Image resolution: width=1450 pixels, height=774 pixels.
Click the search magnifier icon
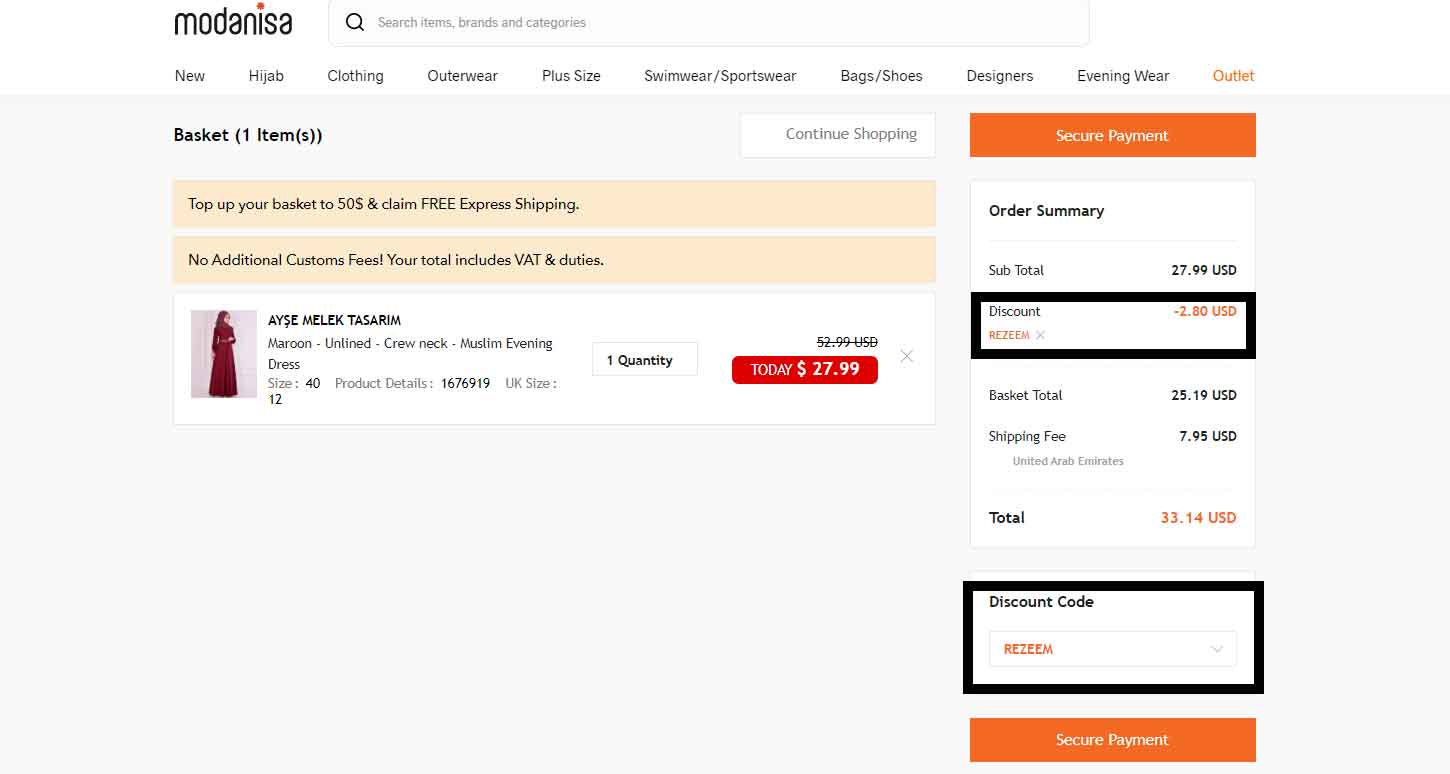(355, 21)
